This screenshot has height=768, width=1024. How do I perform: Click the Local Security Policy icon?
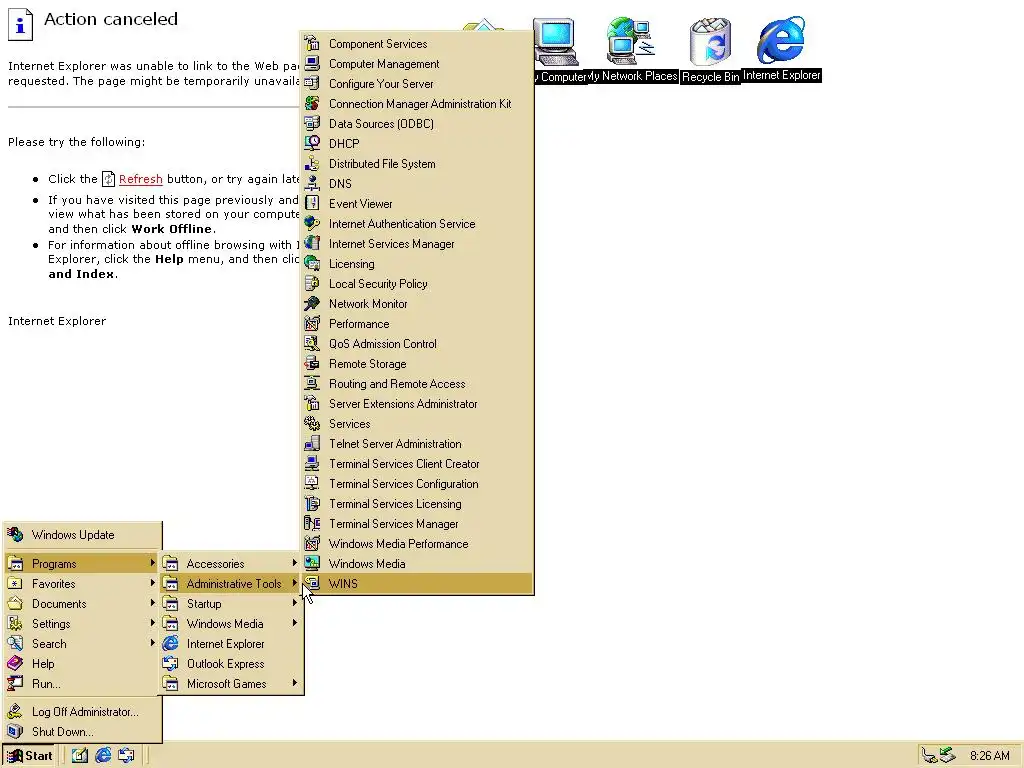click(x=312, y=283)
